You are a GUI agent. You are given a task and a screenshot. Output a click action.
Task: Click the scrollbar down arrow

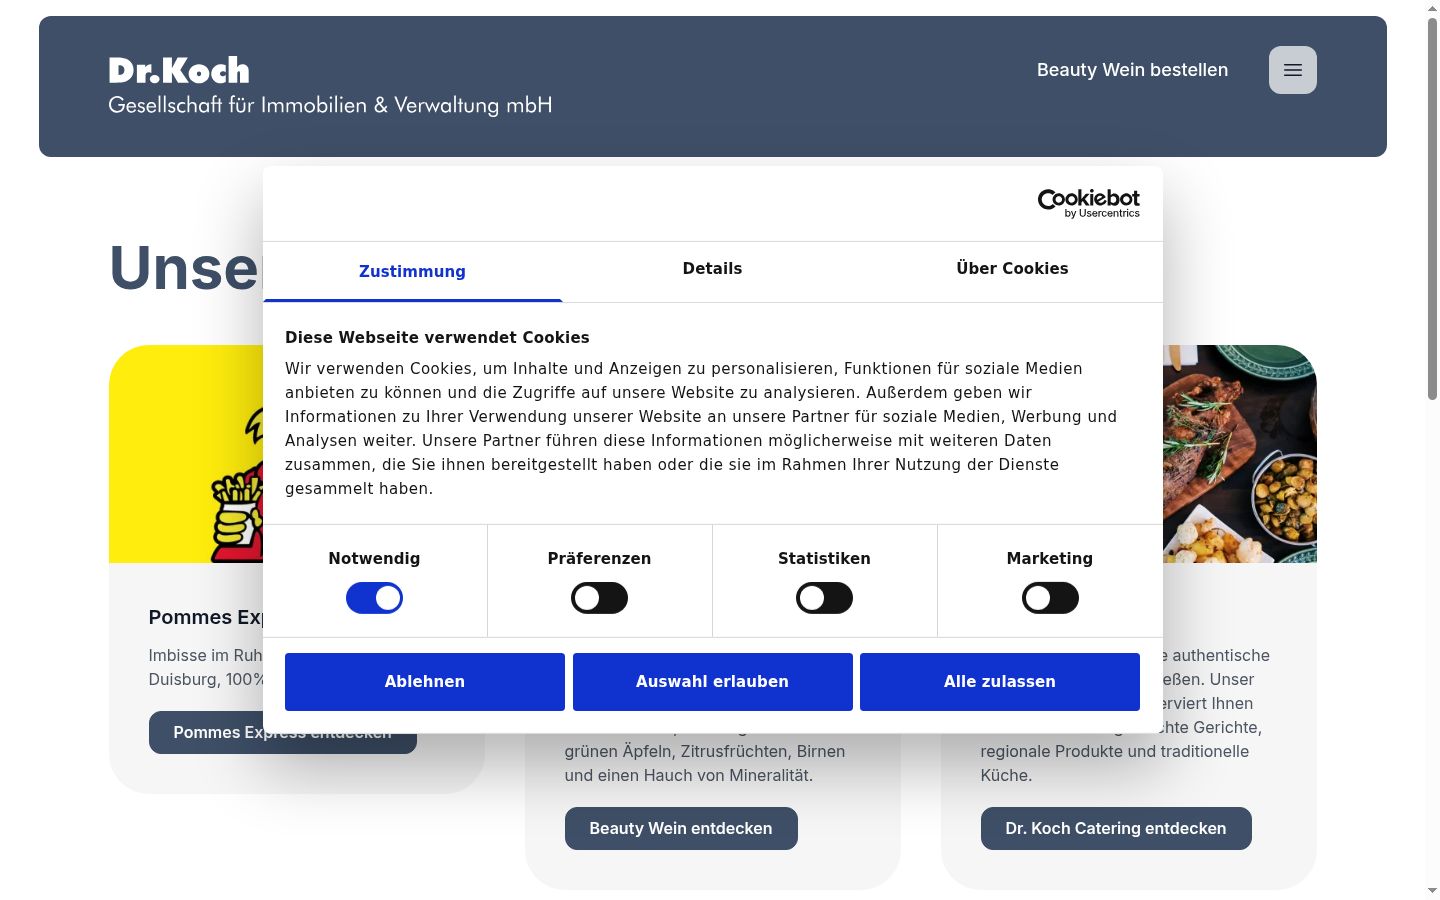pyautogui.click(x=1432, y=890)
